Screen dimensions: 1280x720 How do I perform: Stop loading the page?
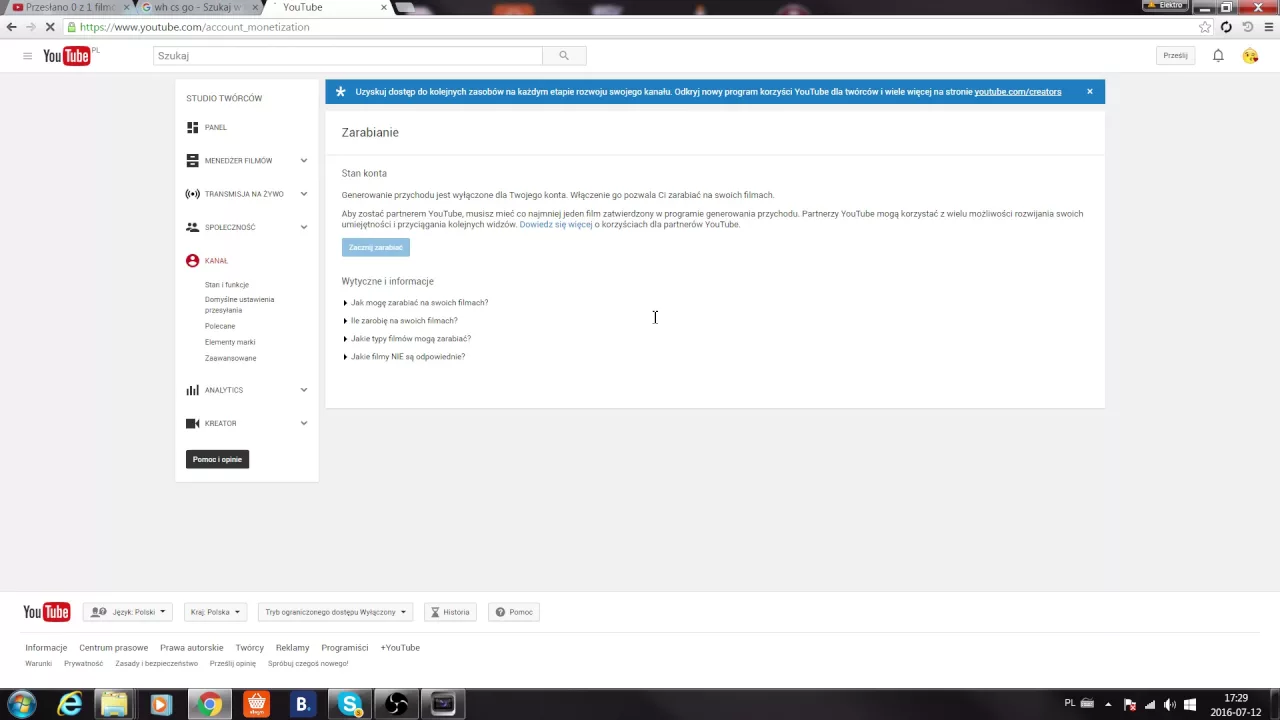tap(50, 27)
